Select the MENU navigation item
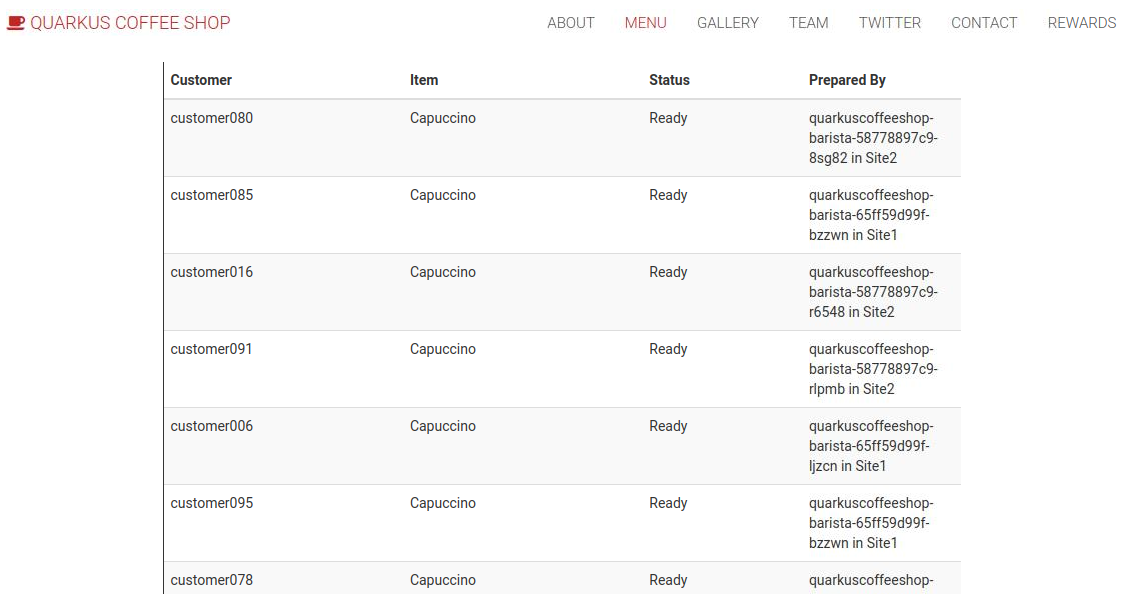The image size is (1126, 594). point(645,22)
